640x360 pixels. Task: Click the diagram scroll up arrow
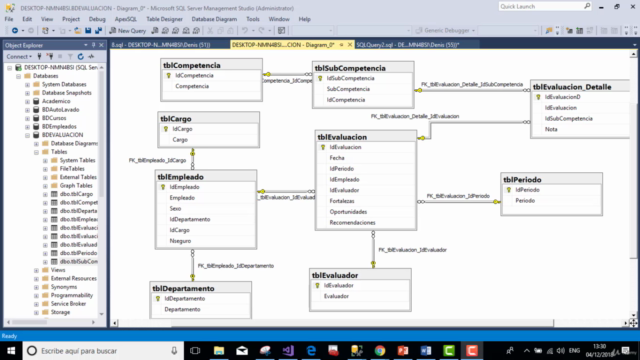[633, 54]
